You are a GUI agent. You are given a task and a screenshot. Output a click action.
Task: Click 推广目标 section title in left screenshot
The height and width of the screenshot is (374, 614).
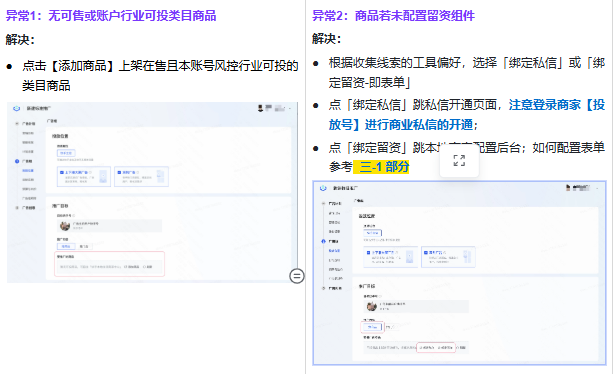(60, 206)
